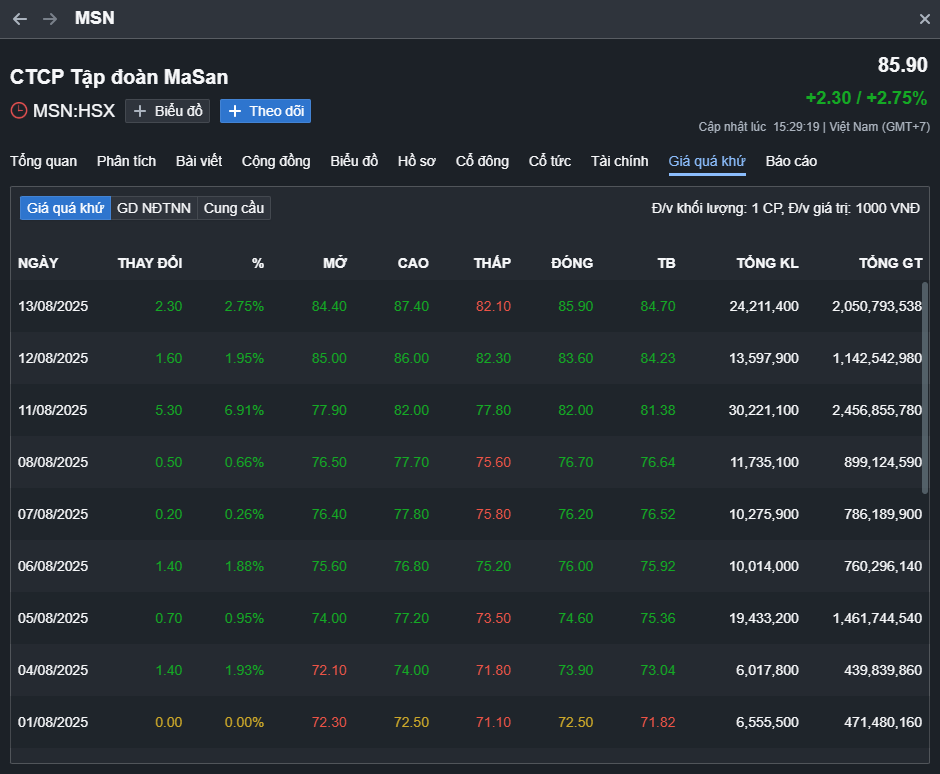Select the 04/08/2025 date cell
Screen dimensions: 940x774
(53, 670)
